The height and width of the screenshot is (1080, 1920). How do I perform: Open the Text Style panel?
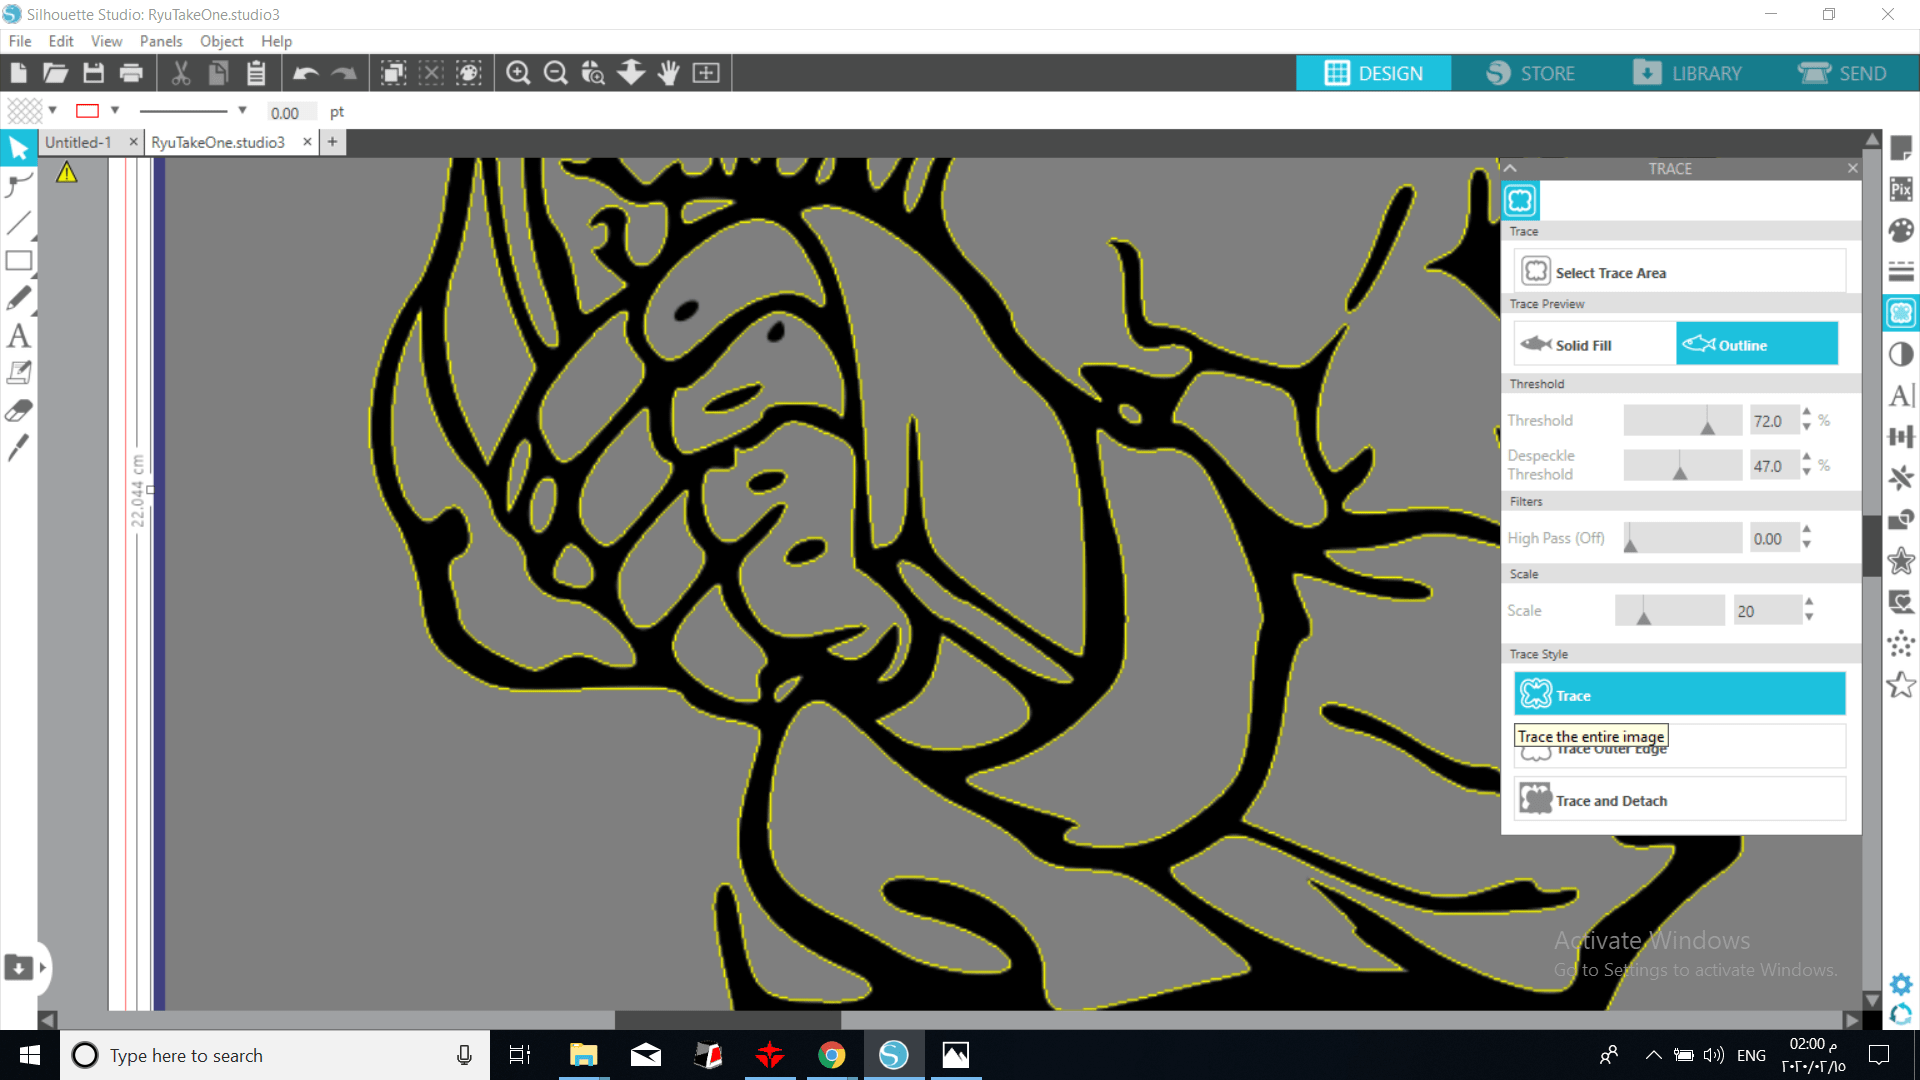(x=1901, y=395)
